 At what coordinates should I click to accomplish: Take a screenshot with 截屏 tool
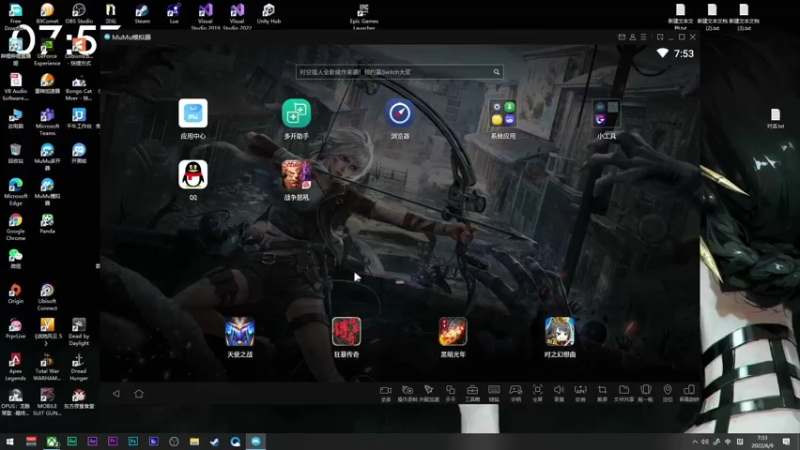click(x=602, y=393)
